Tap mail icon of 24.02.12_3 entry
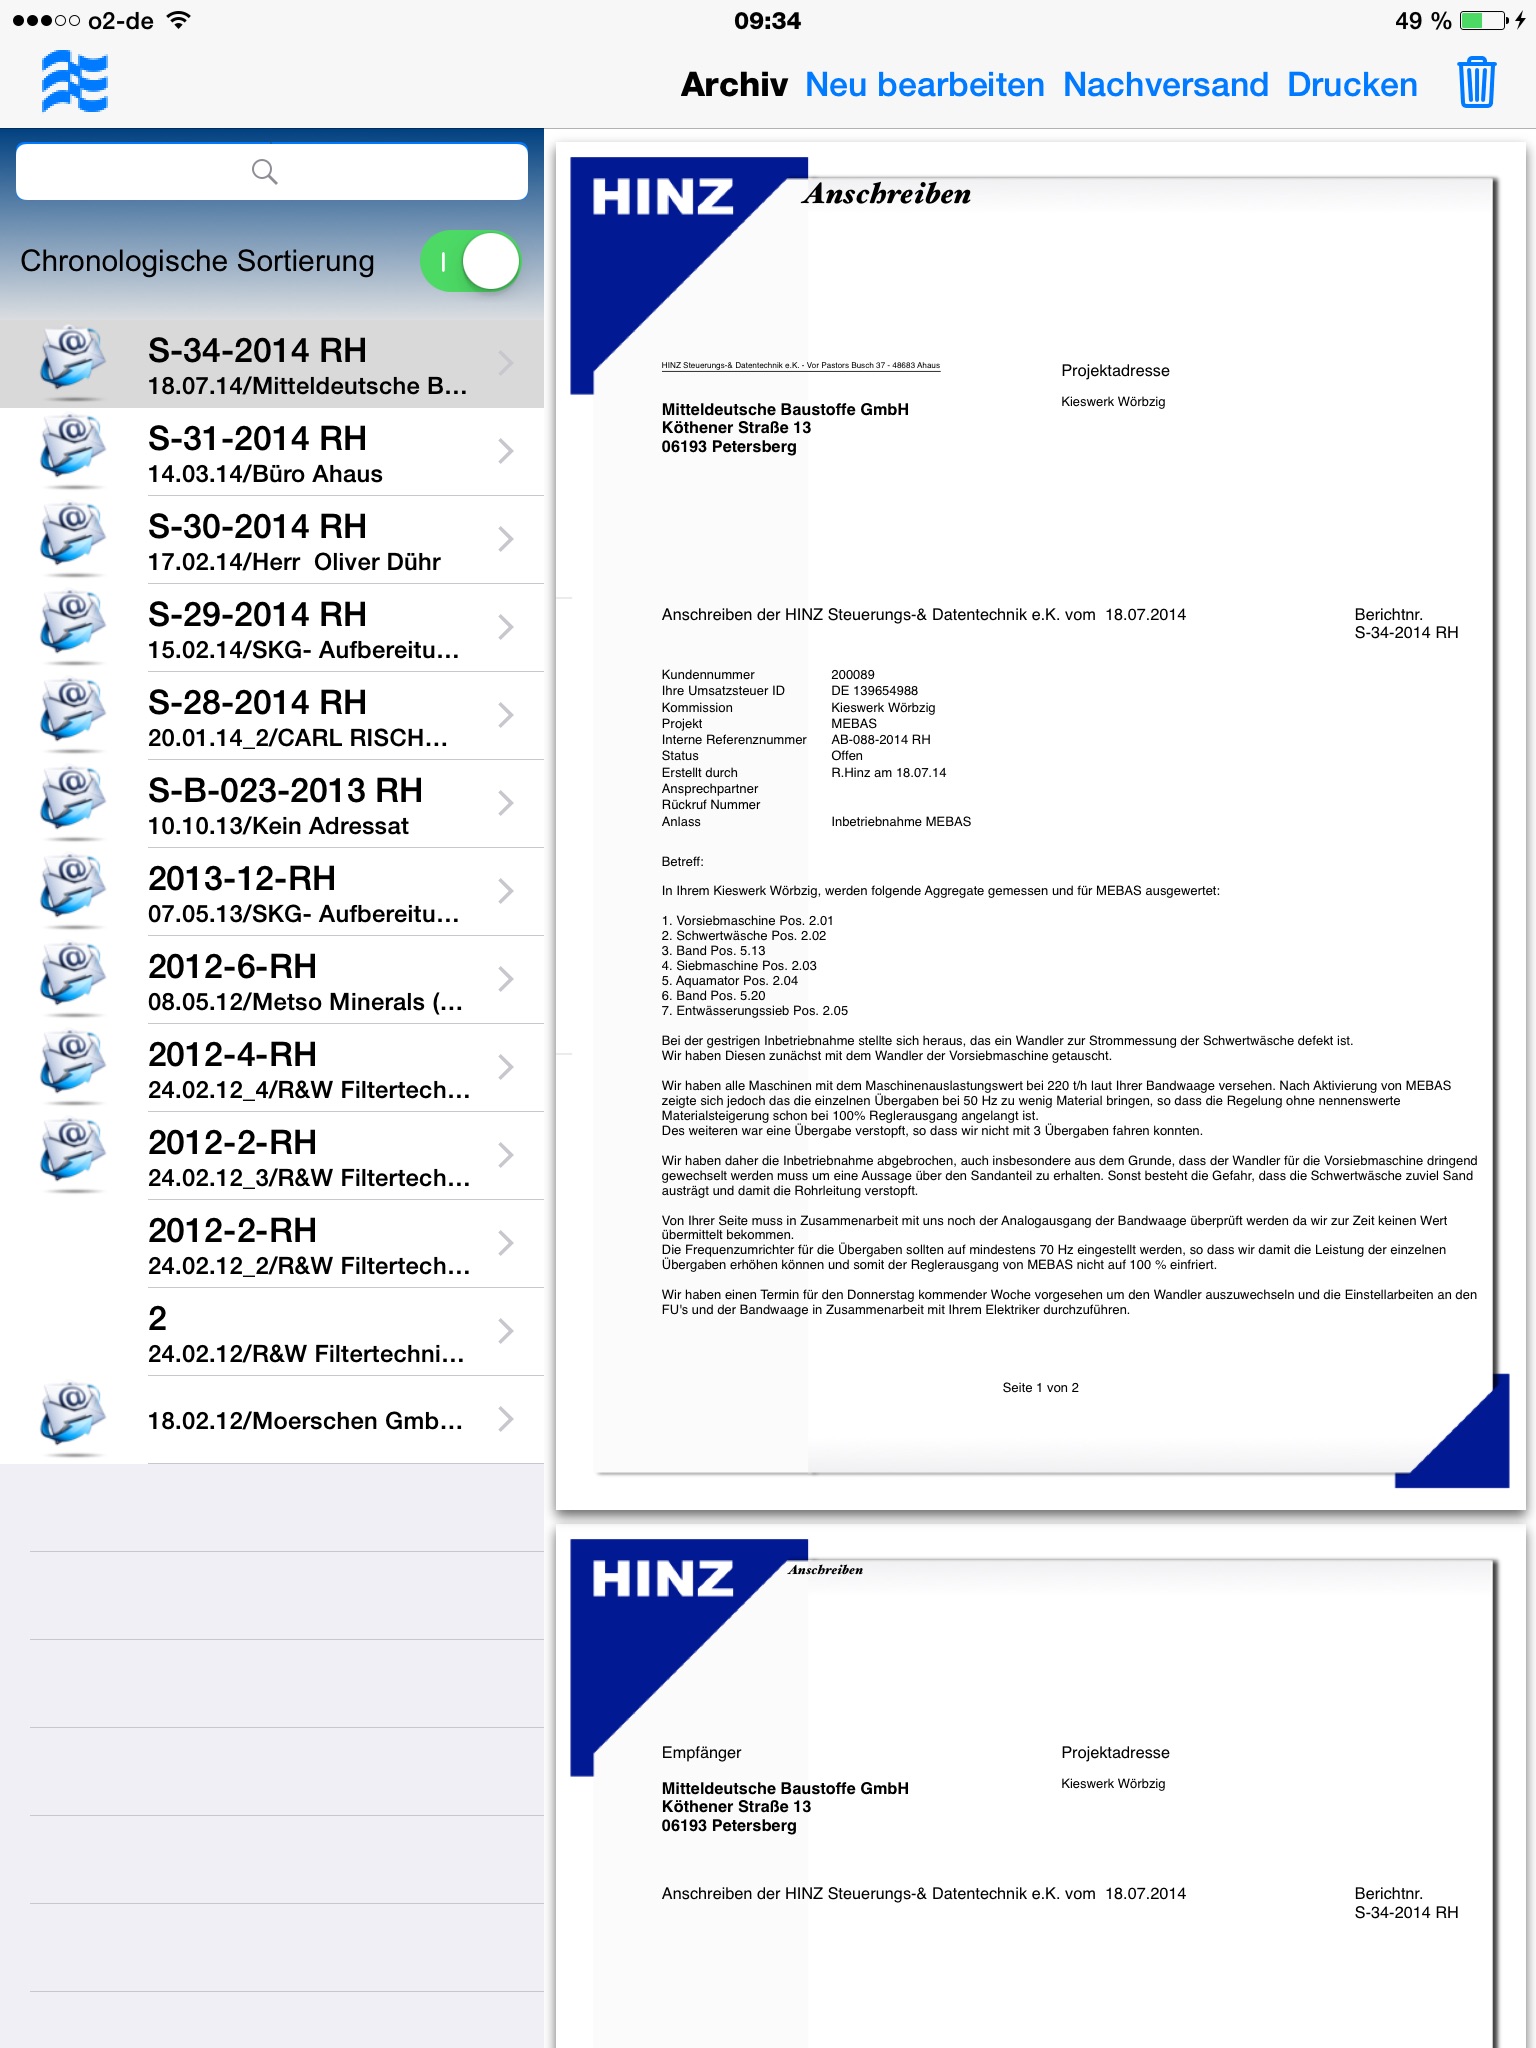This screenshot has width=1536, height=2048. point(72,1154)
